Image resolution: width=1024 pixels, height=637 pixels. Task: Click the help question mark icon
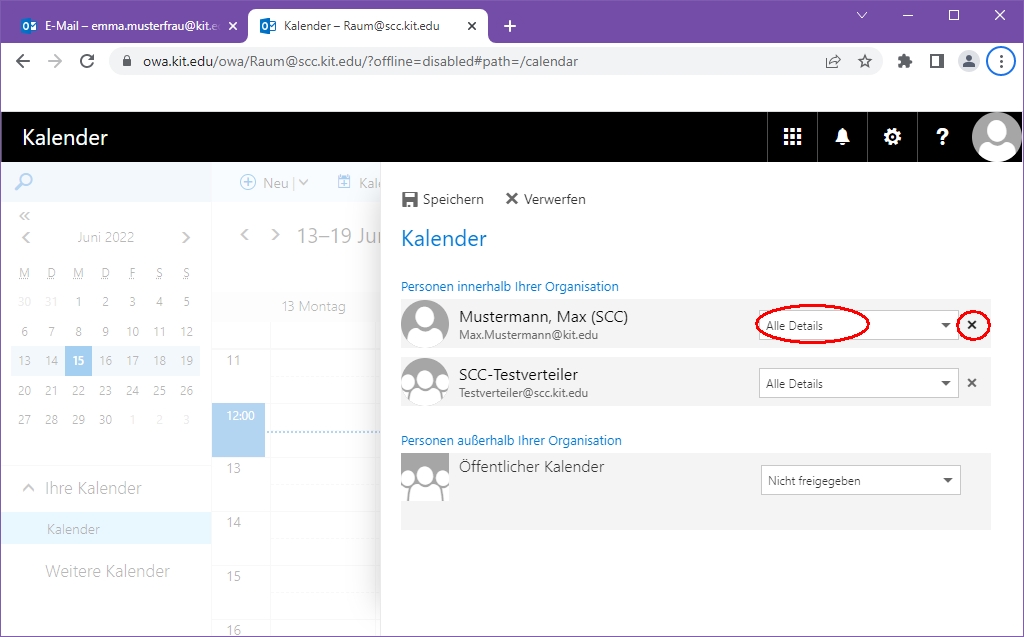tap(942, 137)
